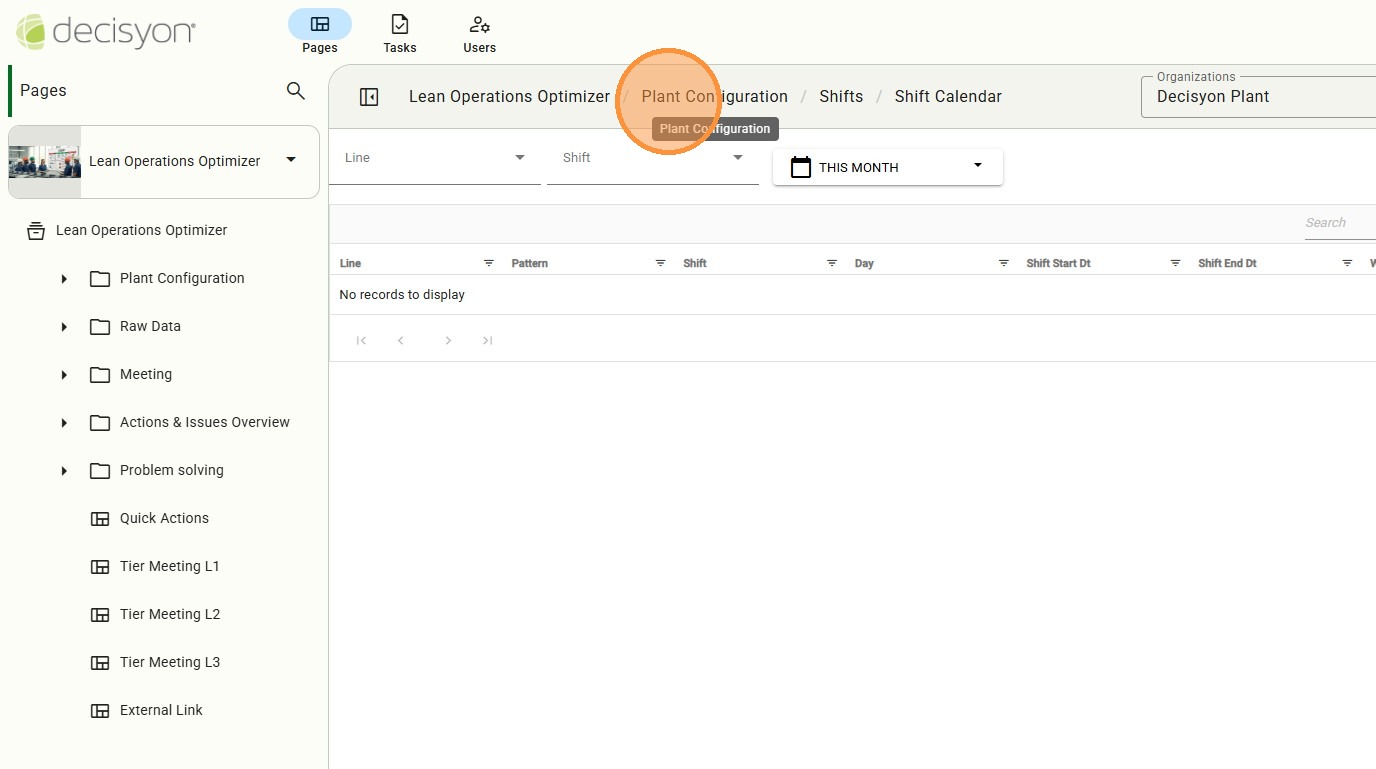Image resolution: width=1376 pixels, height=769 pixels.
Task: Click the search magnifier in Pages panel
Action: click(295, 91)
